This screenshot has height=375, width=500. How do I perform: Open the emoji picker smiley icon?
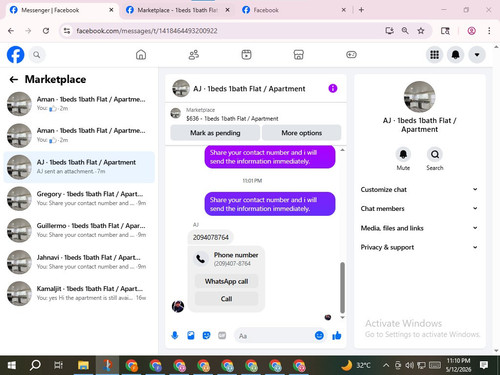point(319,335)
